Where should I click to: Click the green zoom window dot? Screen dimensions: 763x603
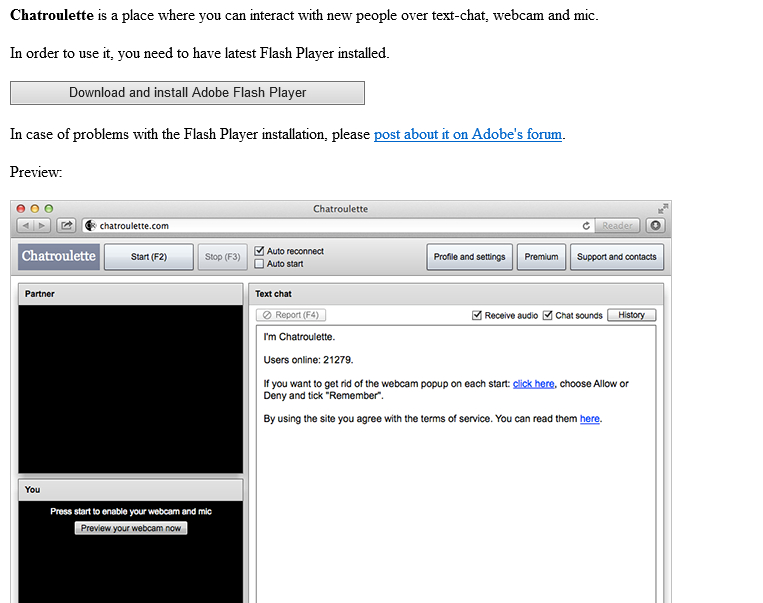(49, 208)
